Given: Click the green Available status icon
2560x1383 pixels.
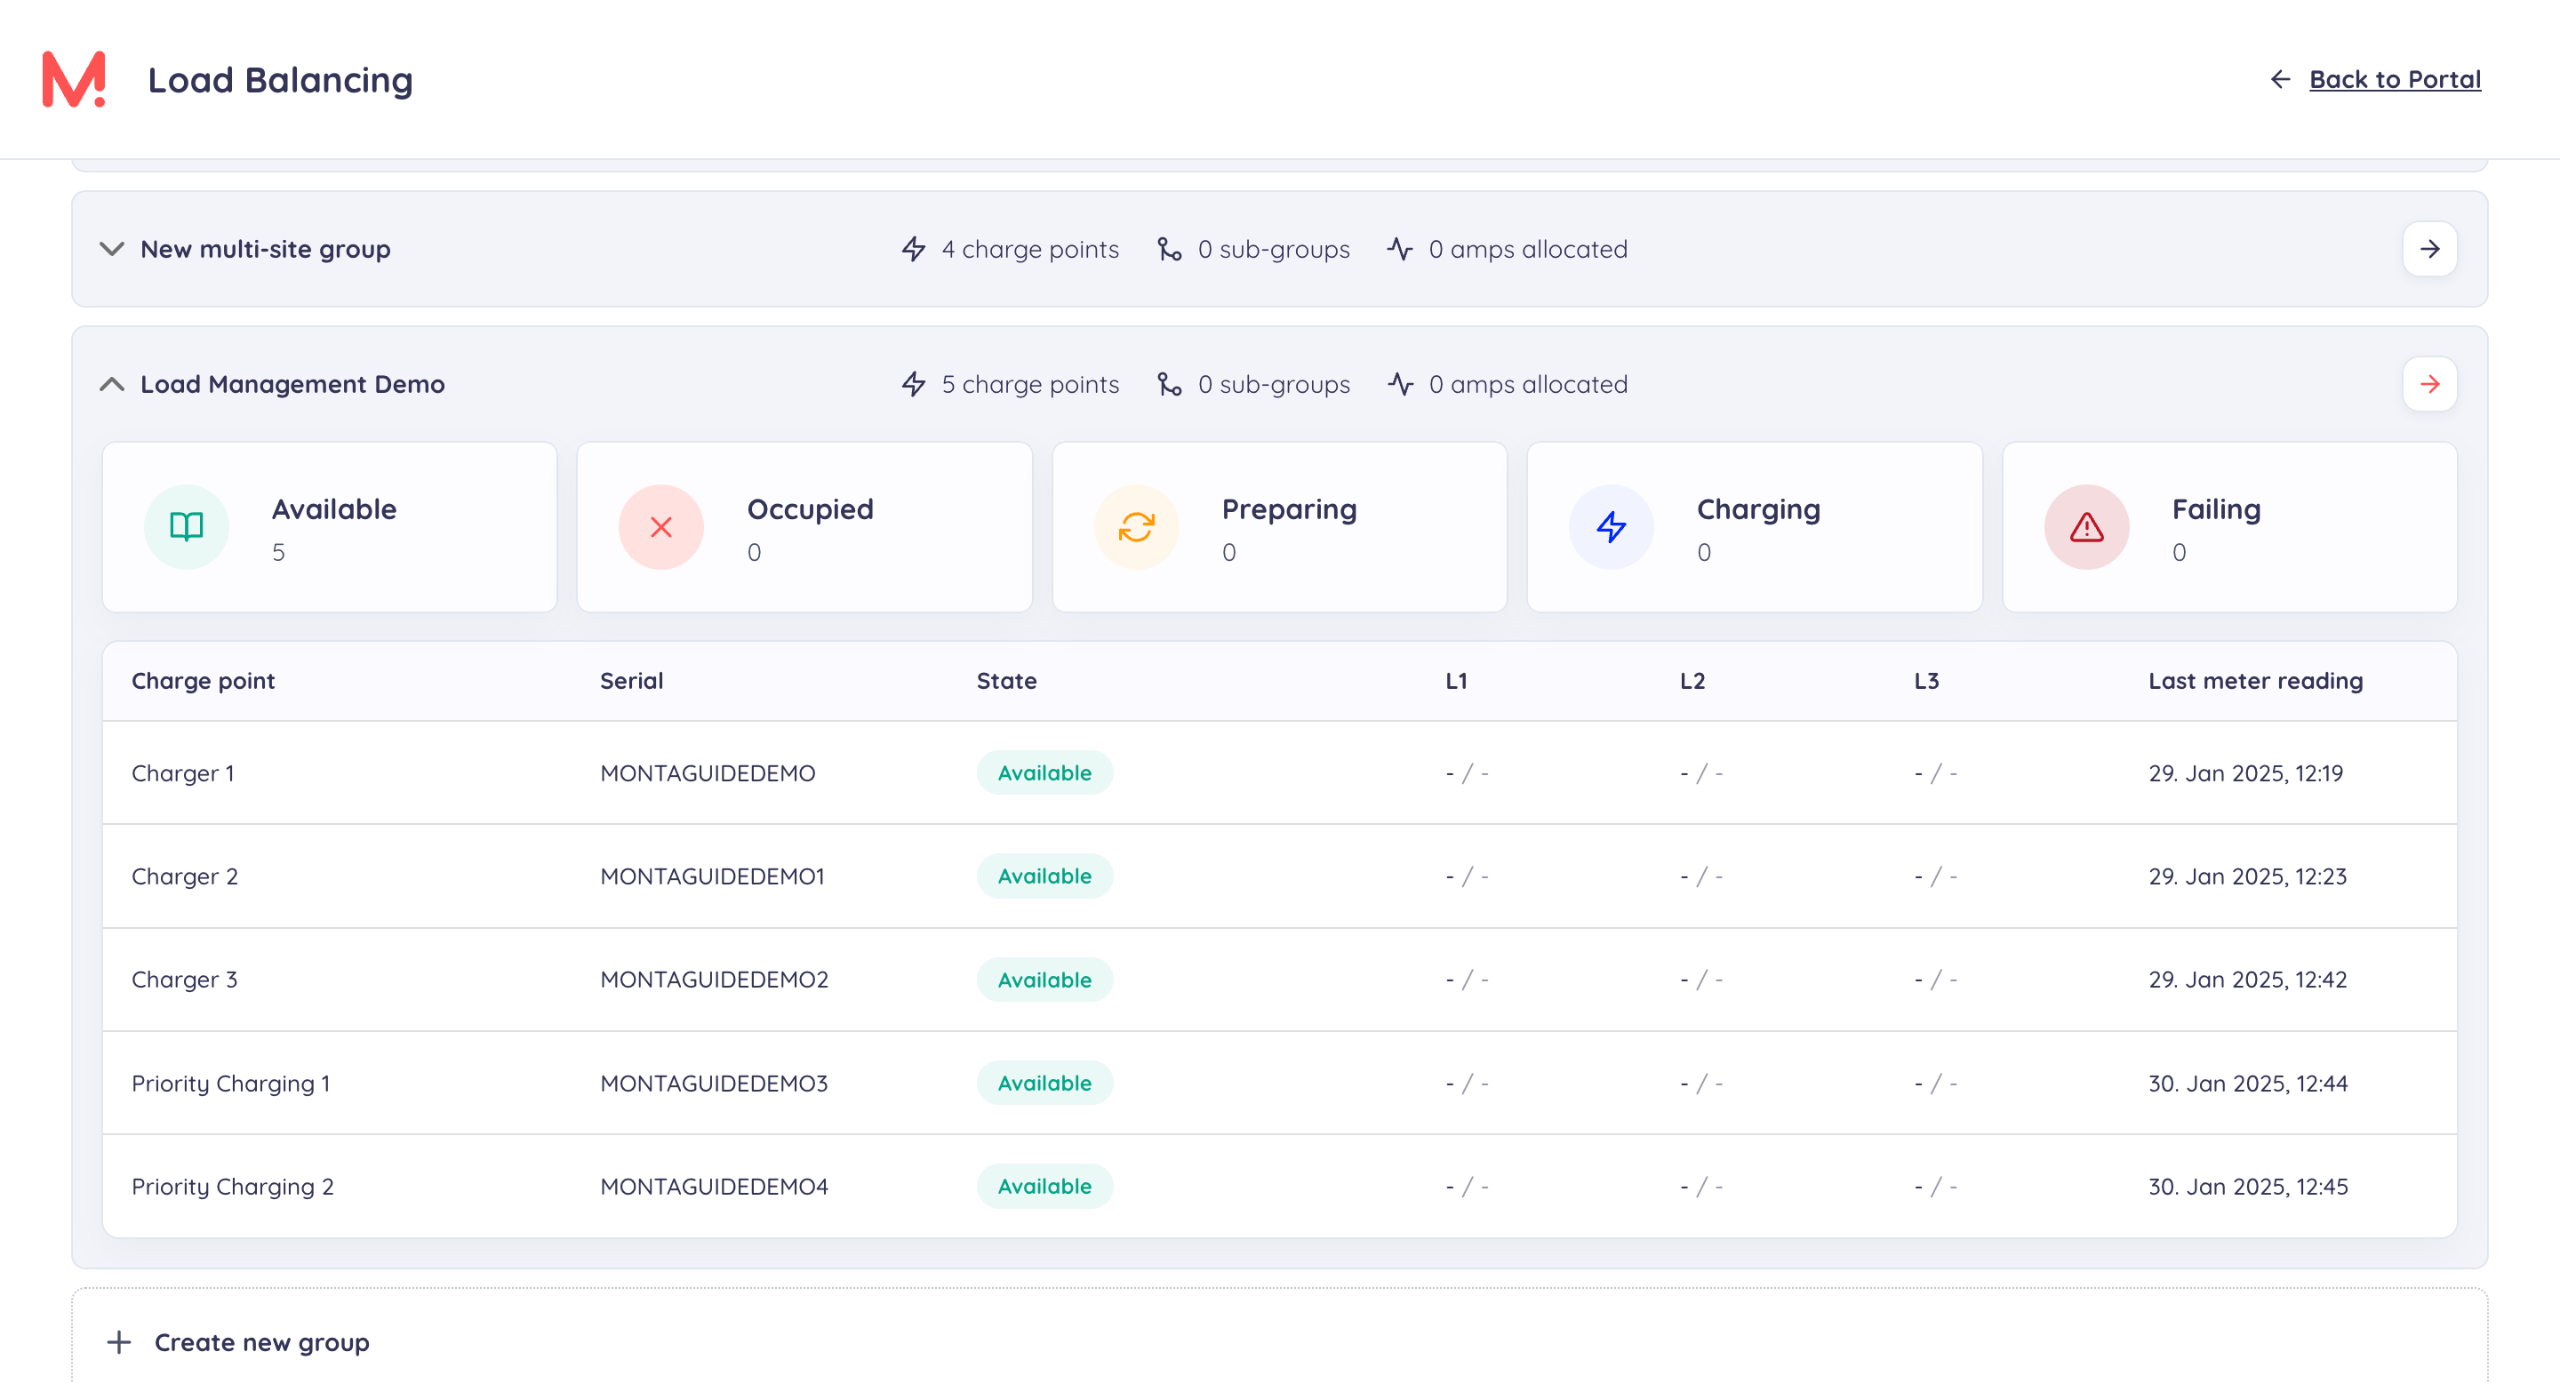Looking at the screenshot, I should (x=186, y=527).
